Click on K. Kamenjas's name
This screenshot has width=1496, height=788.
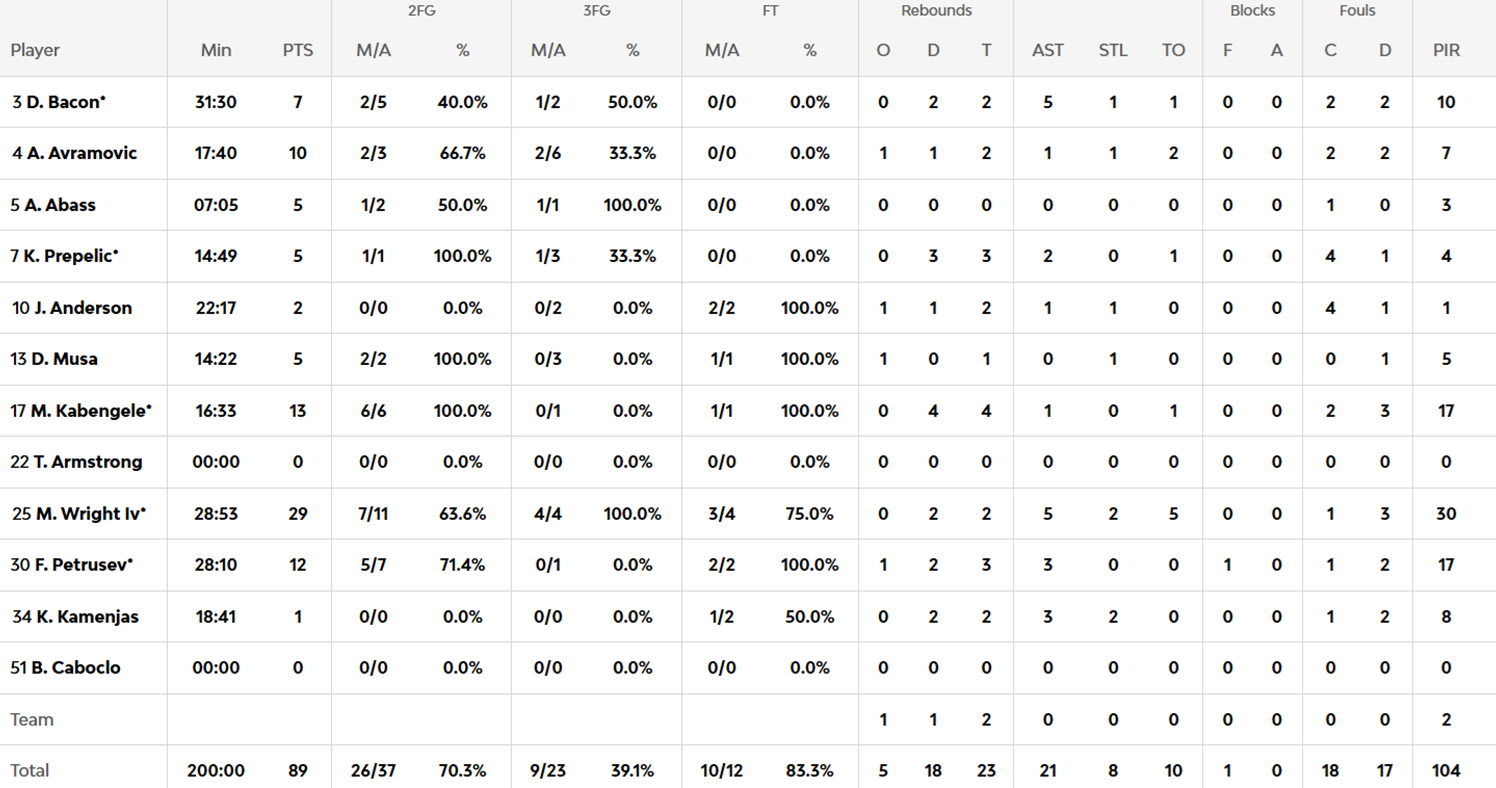pyautogui.click(x=87, y=617)
